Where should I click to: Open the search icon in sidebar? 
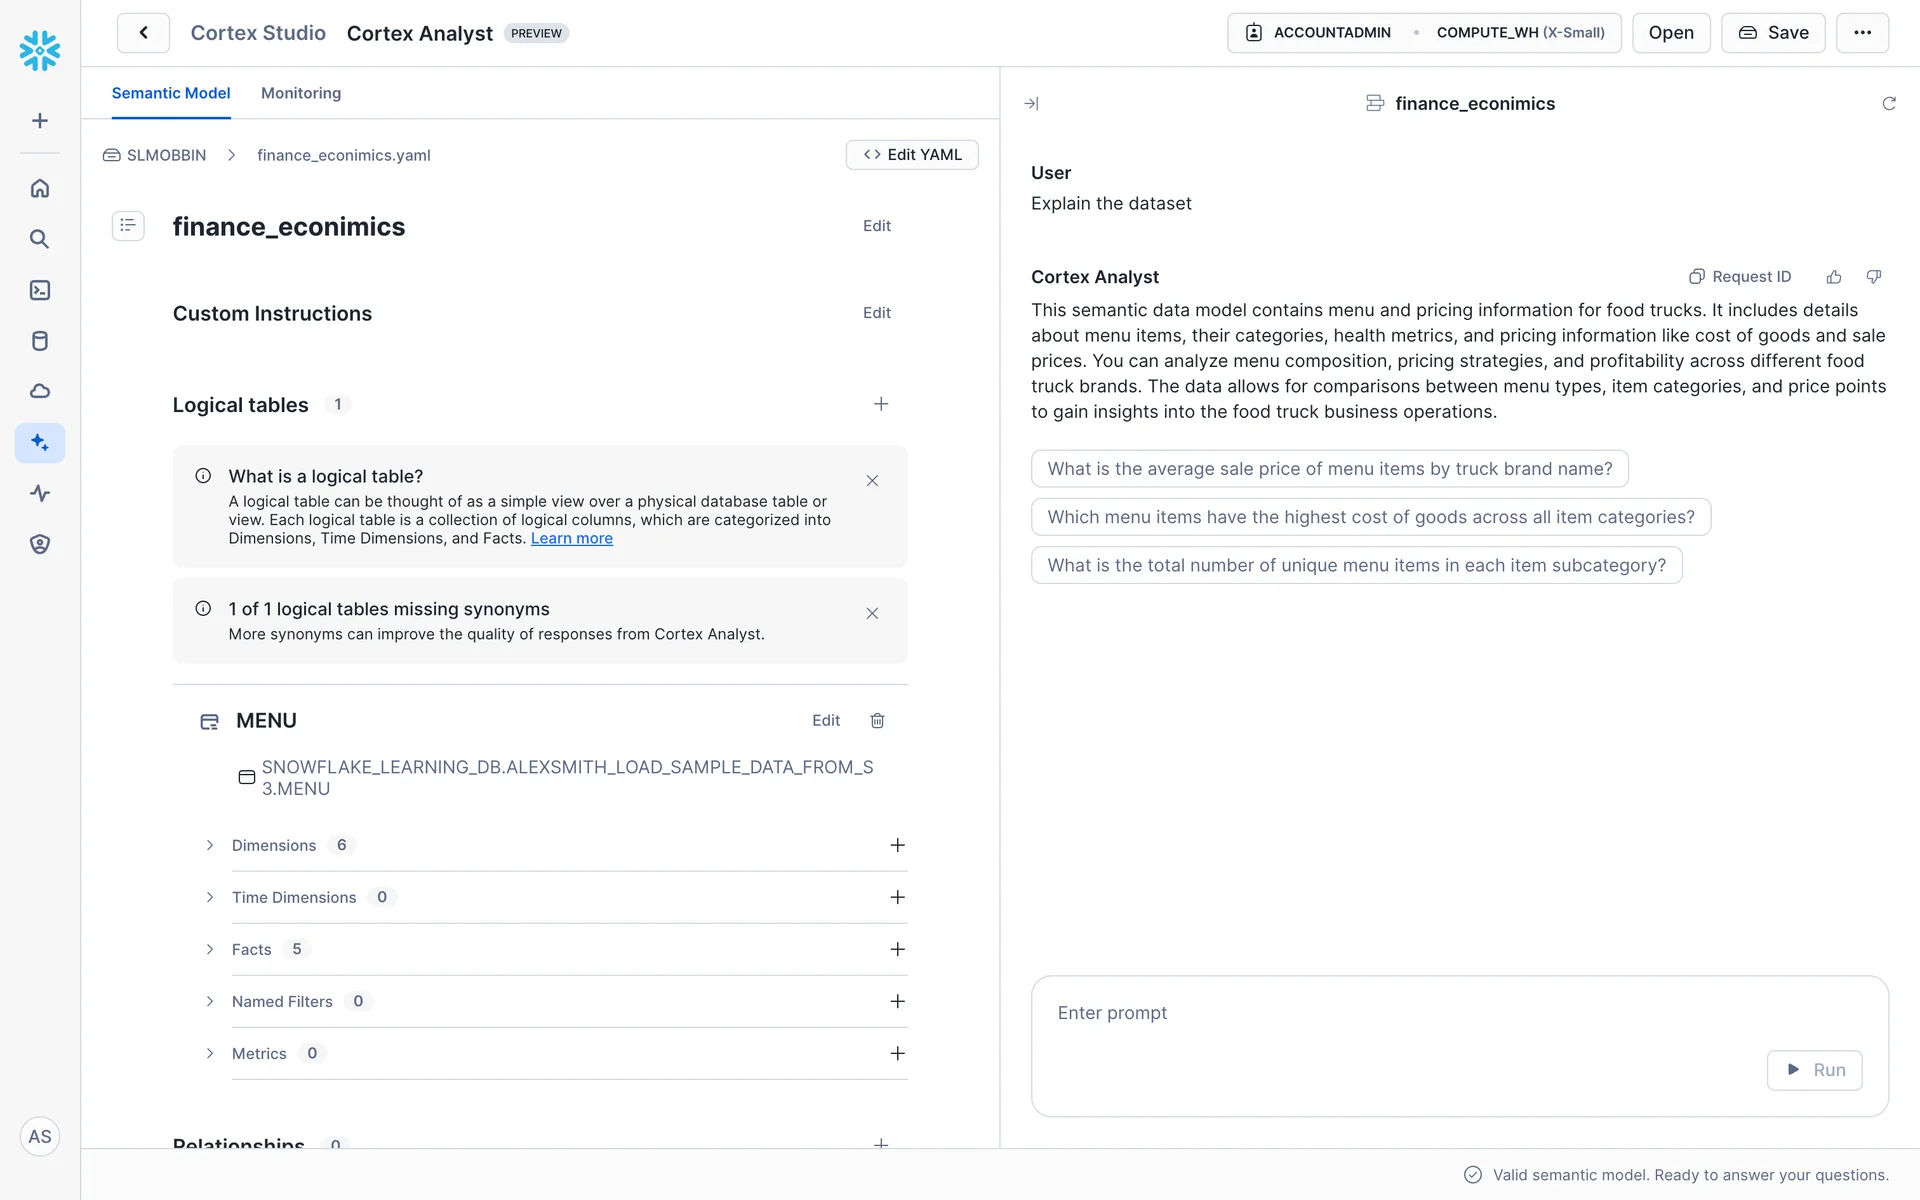(x=40, y=239)
